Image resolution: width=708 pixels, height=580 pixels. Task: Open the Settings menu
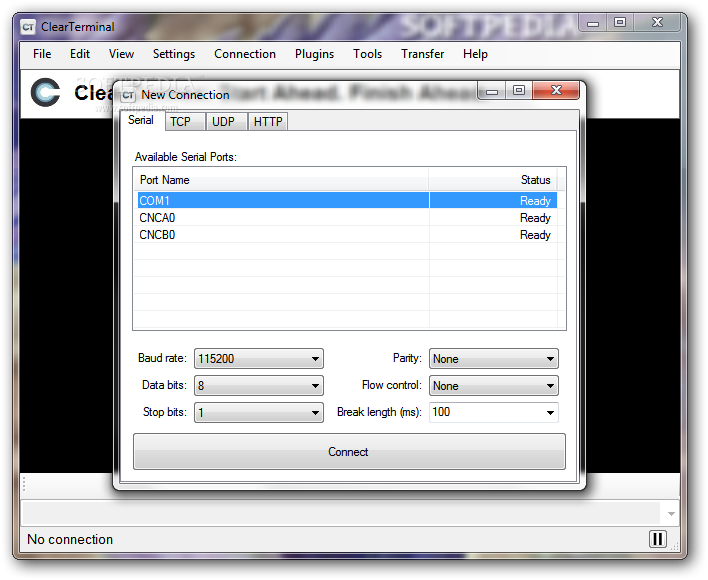[174, 54]
